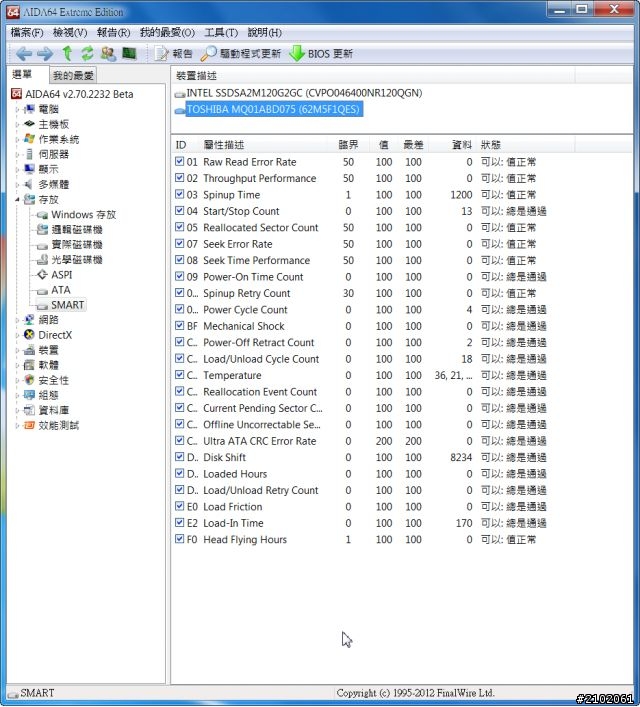
Task: Expand the 效能測試 tree node arrow
Action: pos(17,425)
